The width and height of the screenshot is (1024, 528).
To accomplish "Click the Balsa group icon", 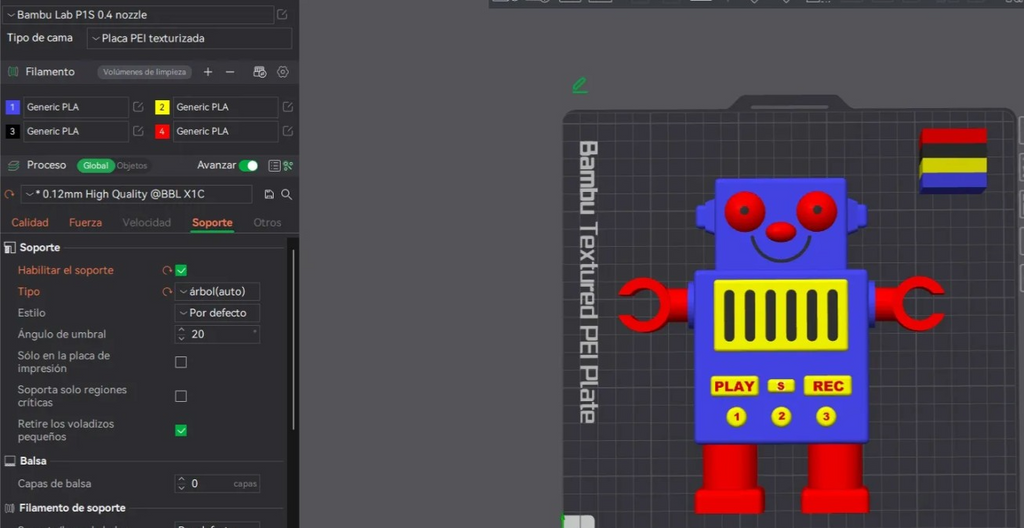I will (10, 461).
